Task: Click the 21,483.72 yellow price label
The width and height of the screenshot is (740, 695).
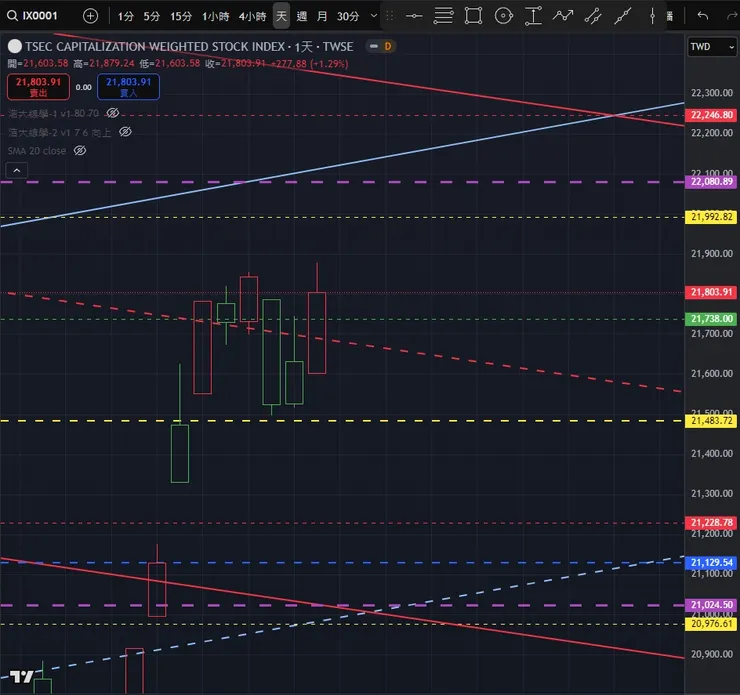Action: [x=711, y=421]
